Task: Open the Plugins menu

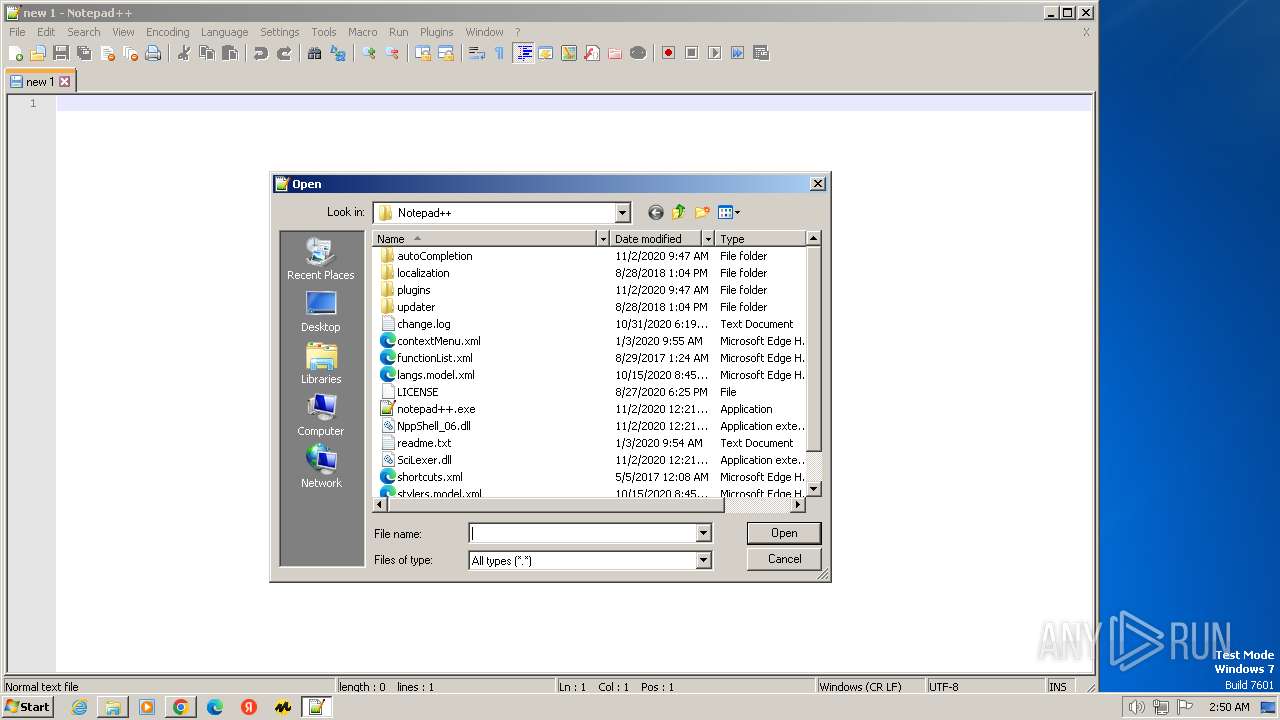Action: click(x=436, y=32)
